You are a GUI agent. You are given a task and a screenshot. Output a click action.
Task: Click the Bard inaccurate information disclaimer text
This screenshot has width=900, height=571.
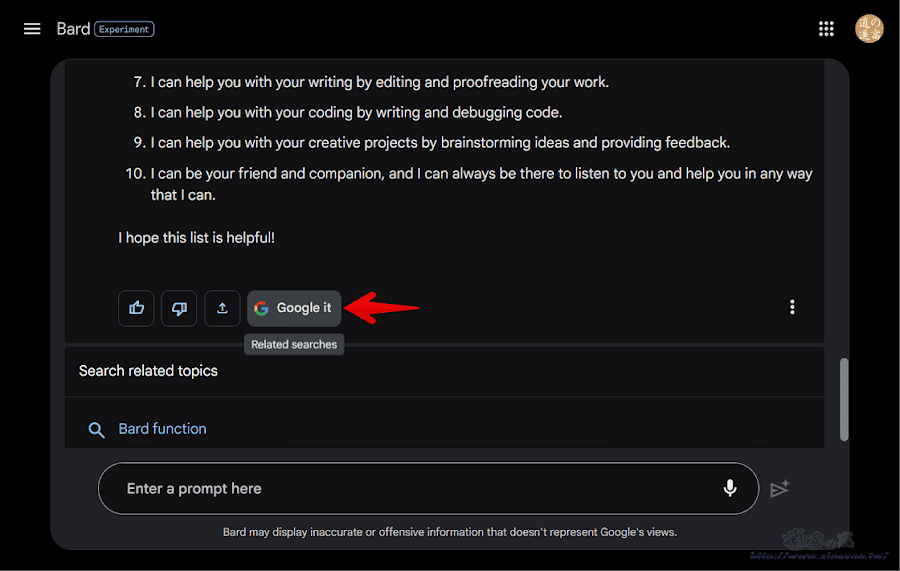coord(450,532)
